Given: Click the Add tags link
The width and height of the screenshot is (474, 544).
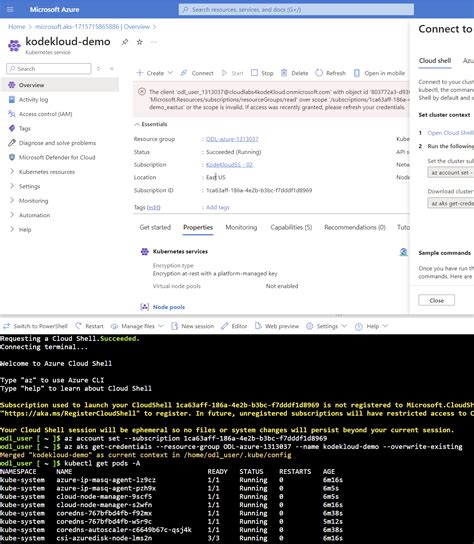Looking at the screenshot, I should click(x=218, y=207).
